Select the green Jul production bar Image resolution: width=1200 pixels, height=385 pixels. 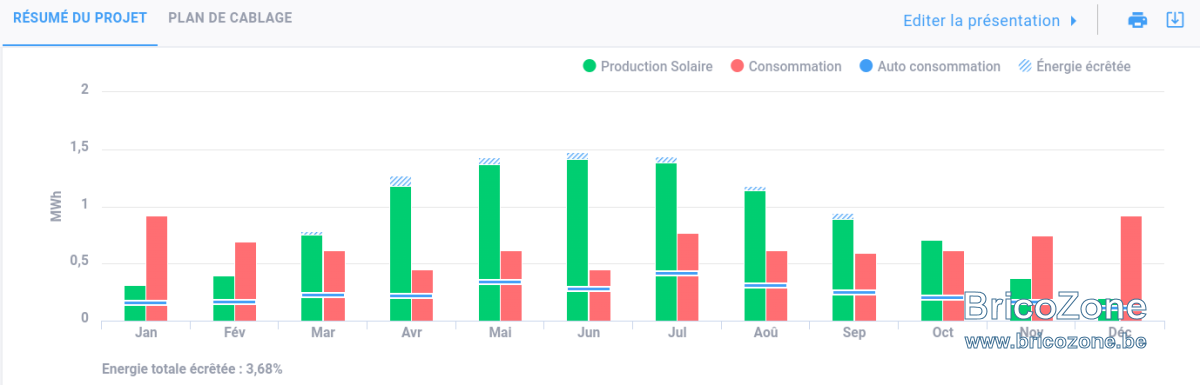(666, 242)
